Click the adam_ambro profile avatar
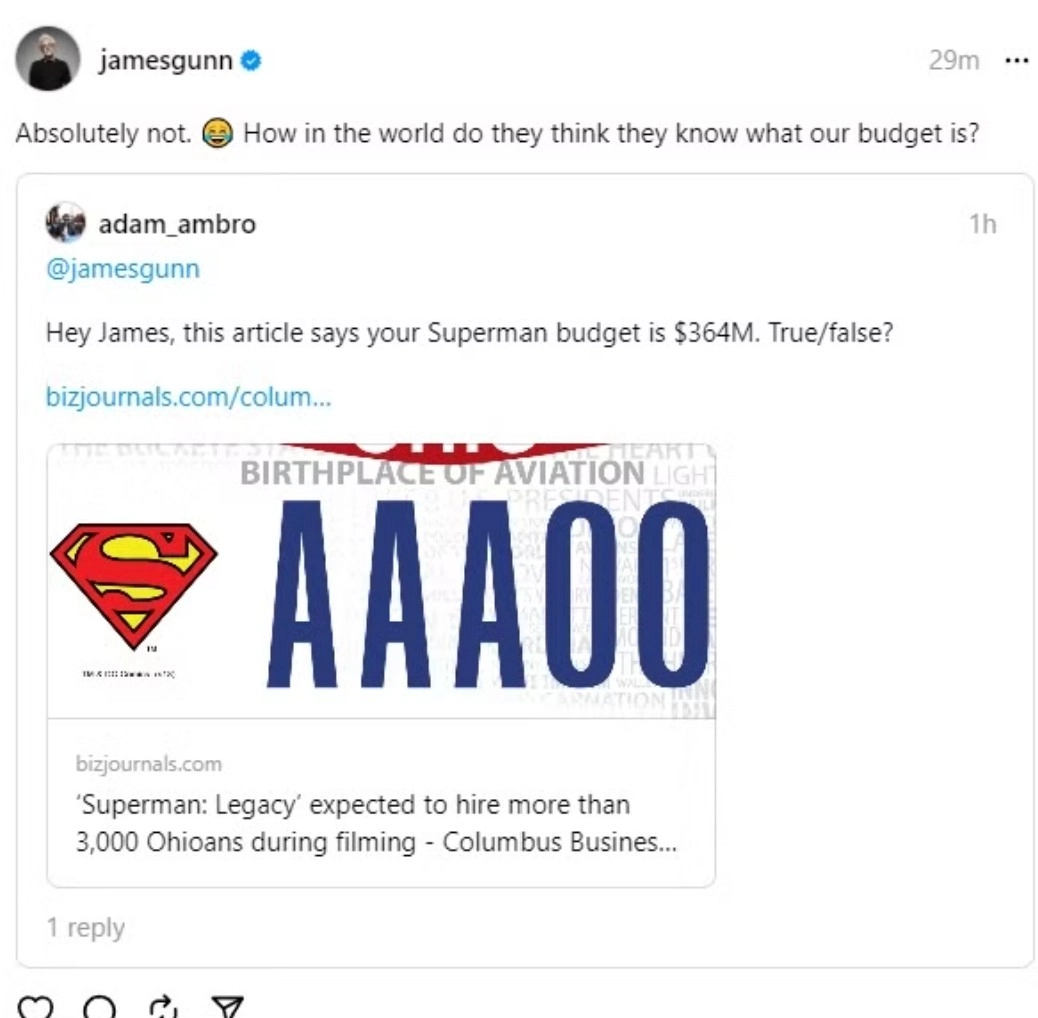Viewport: 1038px width, 1018px height. click(x=65, y=223)
